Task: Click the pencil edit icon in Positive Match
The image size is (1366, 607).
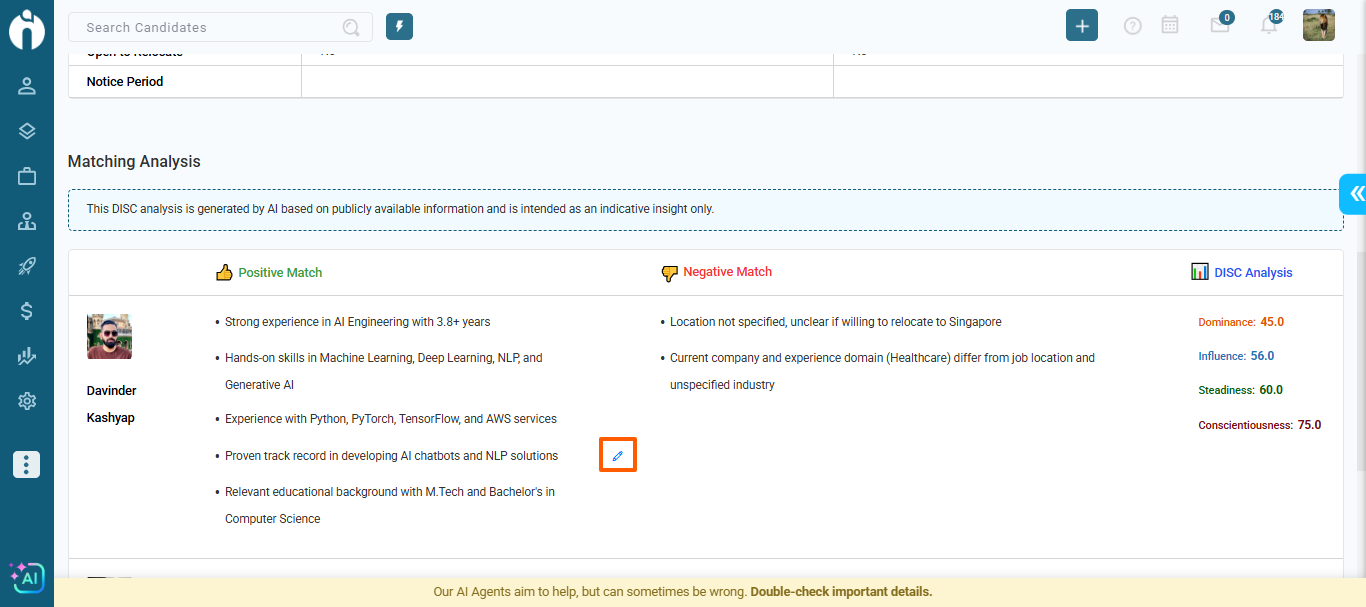Action: [617, 456]
